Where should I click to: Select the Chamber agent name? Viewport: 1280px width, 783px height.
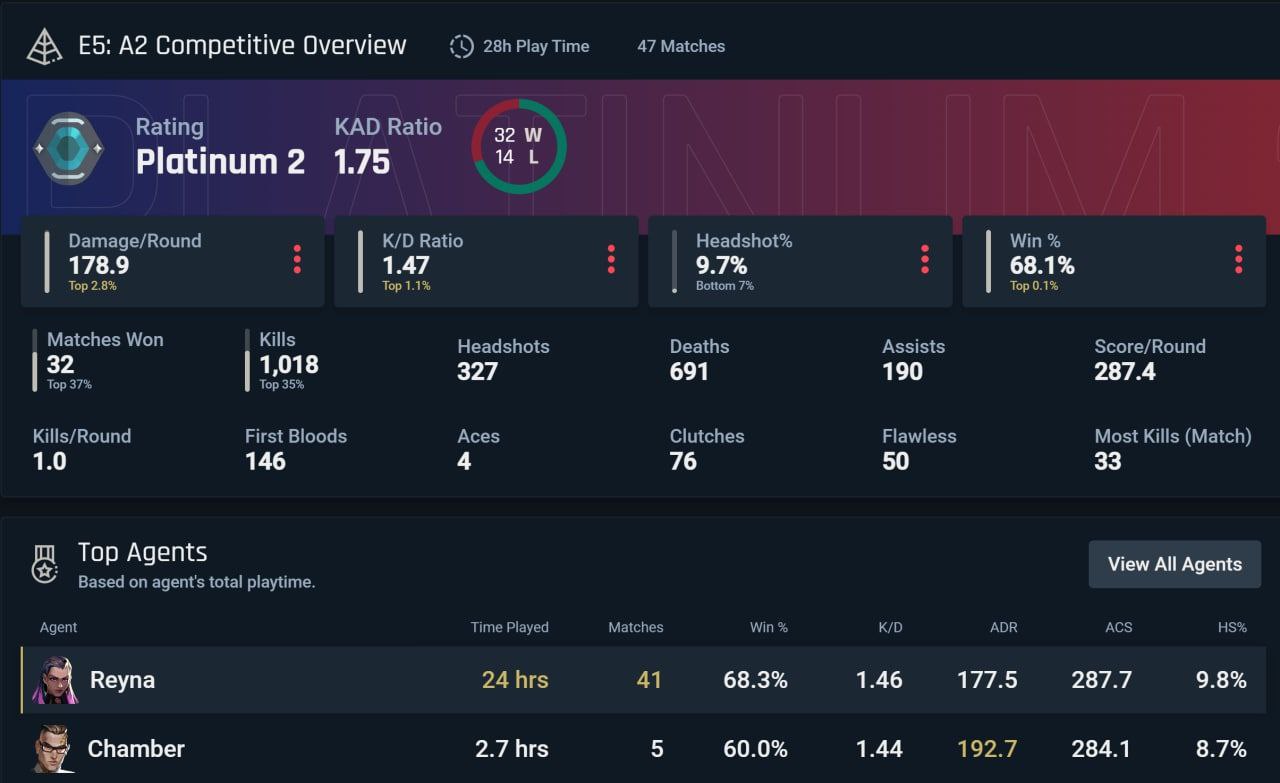136,749
